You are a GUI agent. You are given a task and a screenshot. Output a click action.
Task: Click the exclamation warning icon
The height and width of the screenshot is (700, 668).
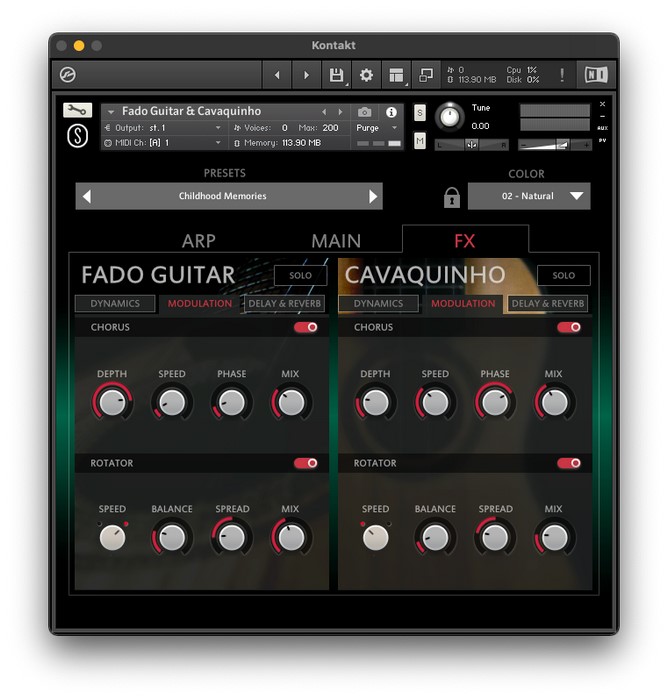point(561,75)
